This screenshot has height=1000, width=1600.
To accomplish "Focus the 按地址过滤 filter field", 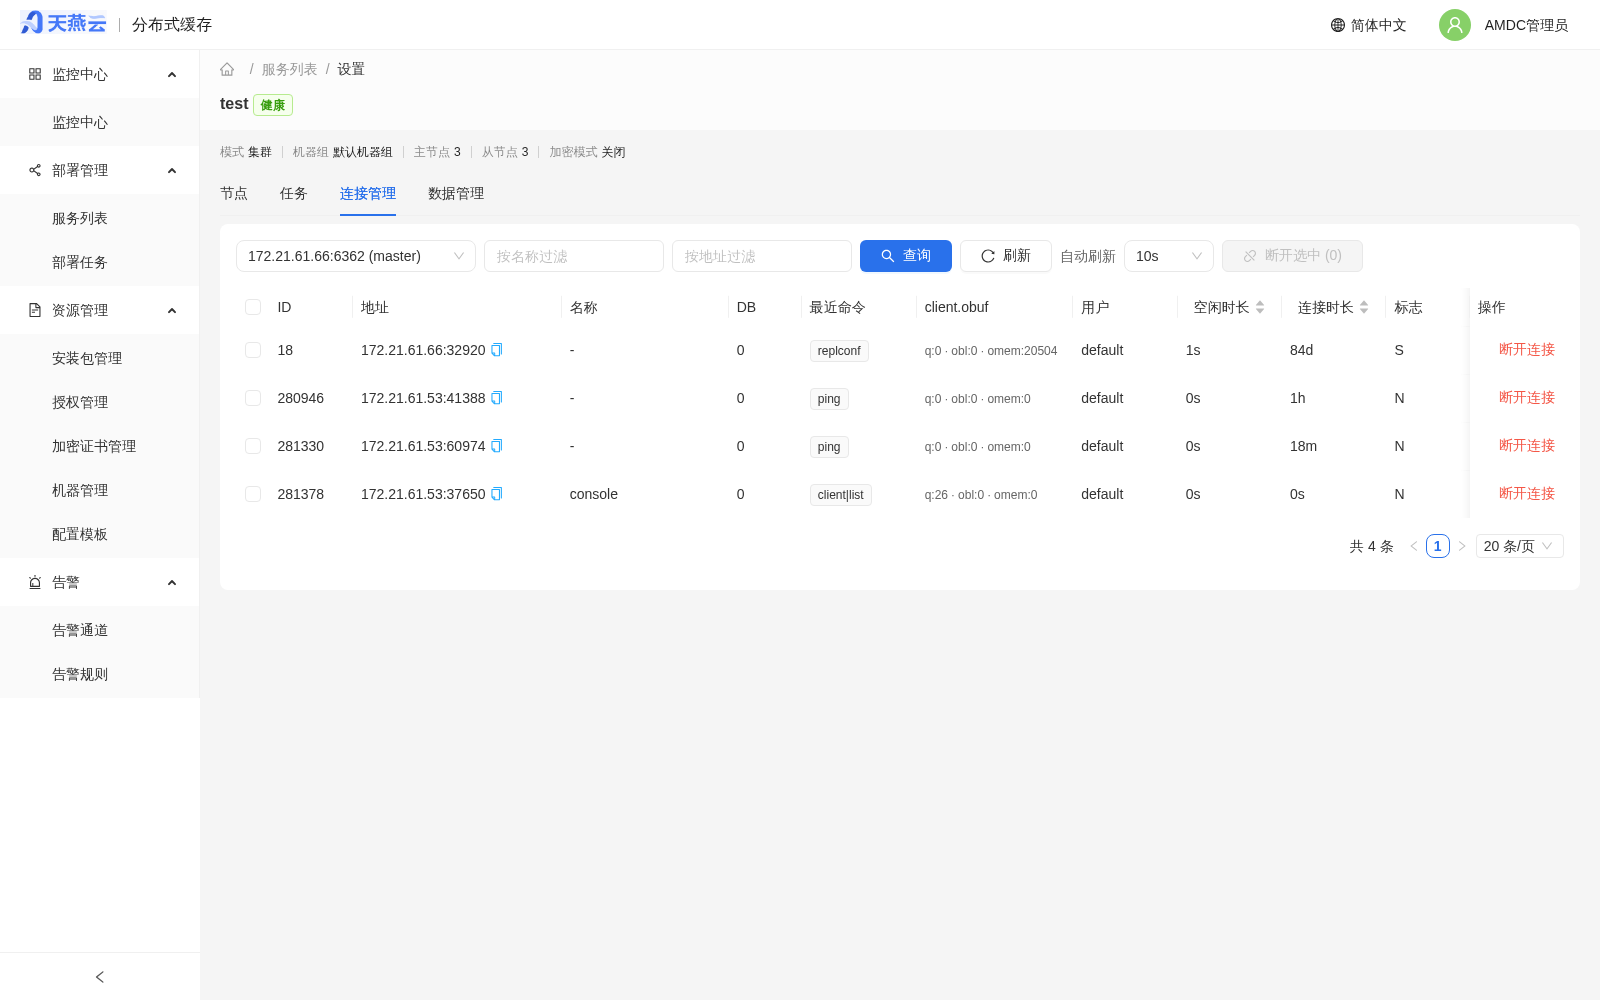I will click(x=762, y=256).
